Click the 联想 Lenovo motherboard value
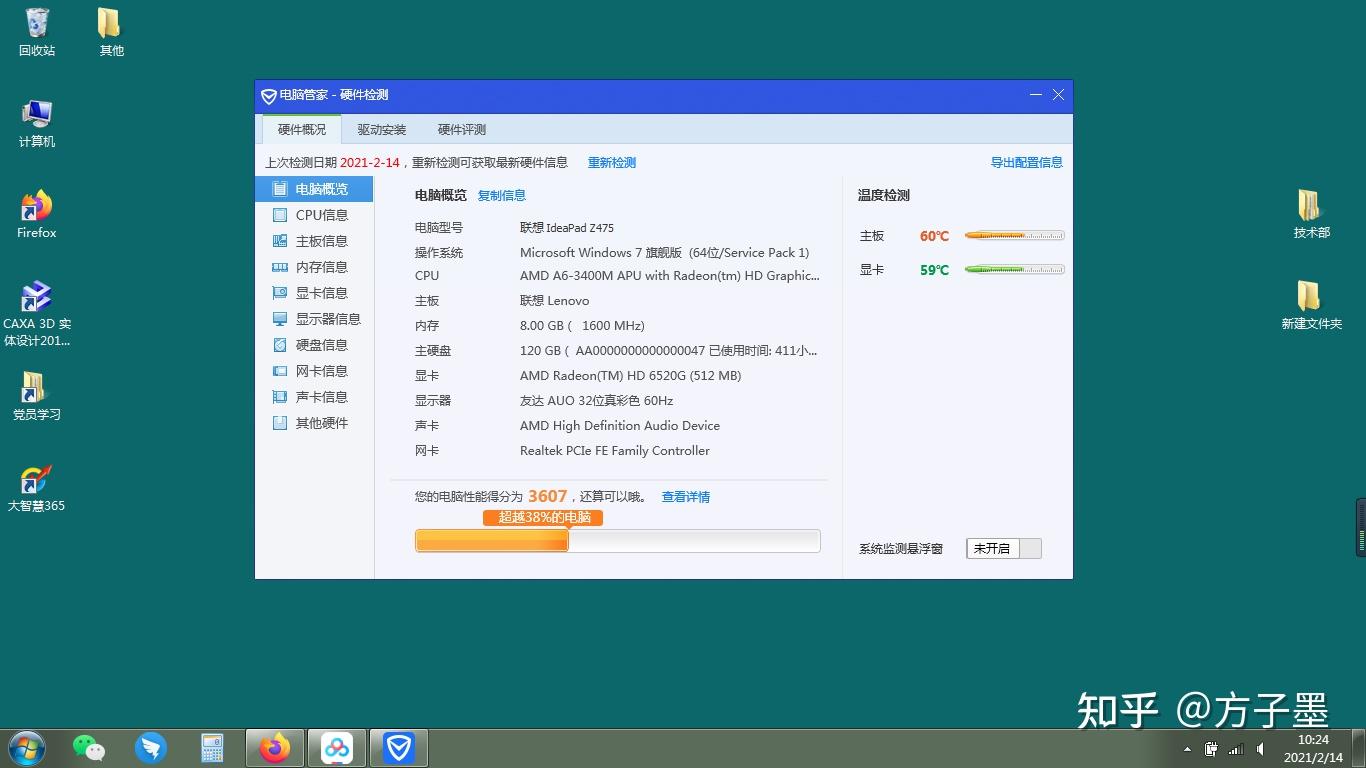1366x768 pixels. pyautogui.click(x=555, y=301)
